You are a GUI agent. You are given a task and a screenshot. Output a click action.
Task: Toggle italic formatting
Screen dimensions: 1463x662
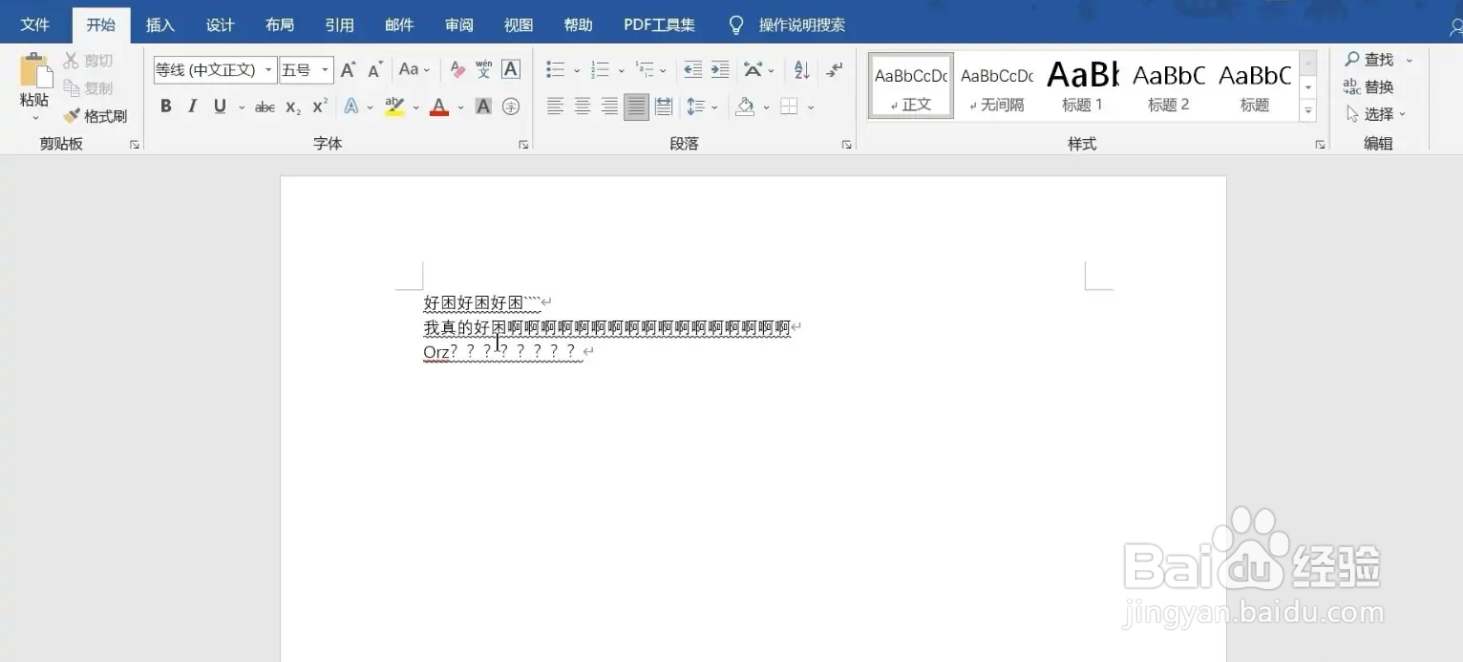[x=192, y=107]
